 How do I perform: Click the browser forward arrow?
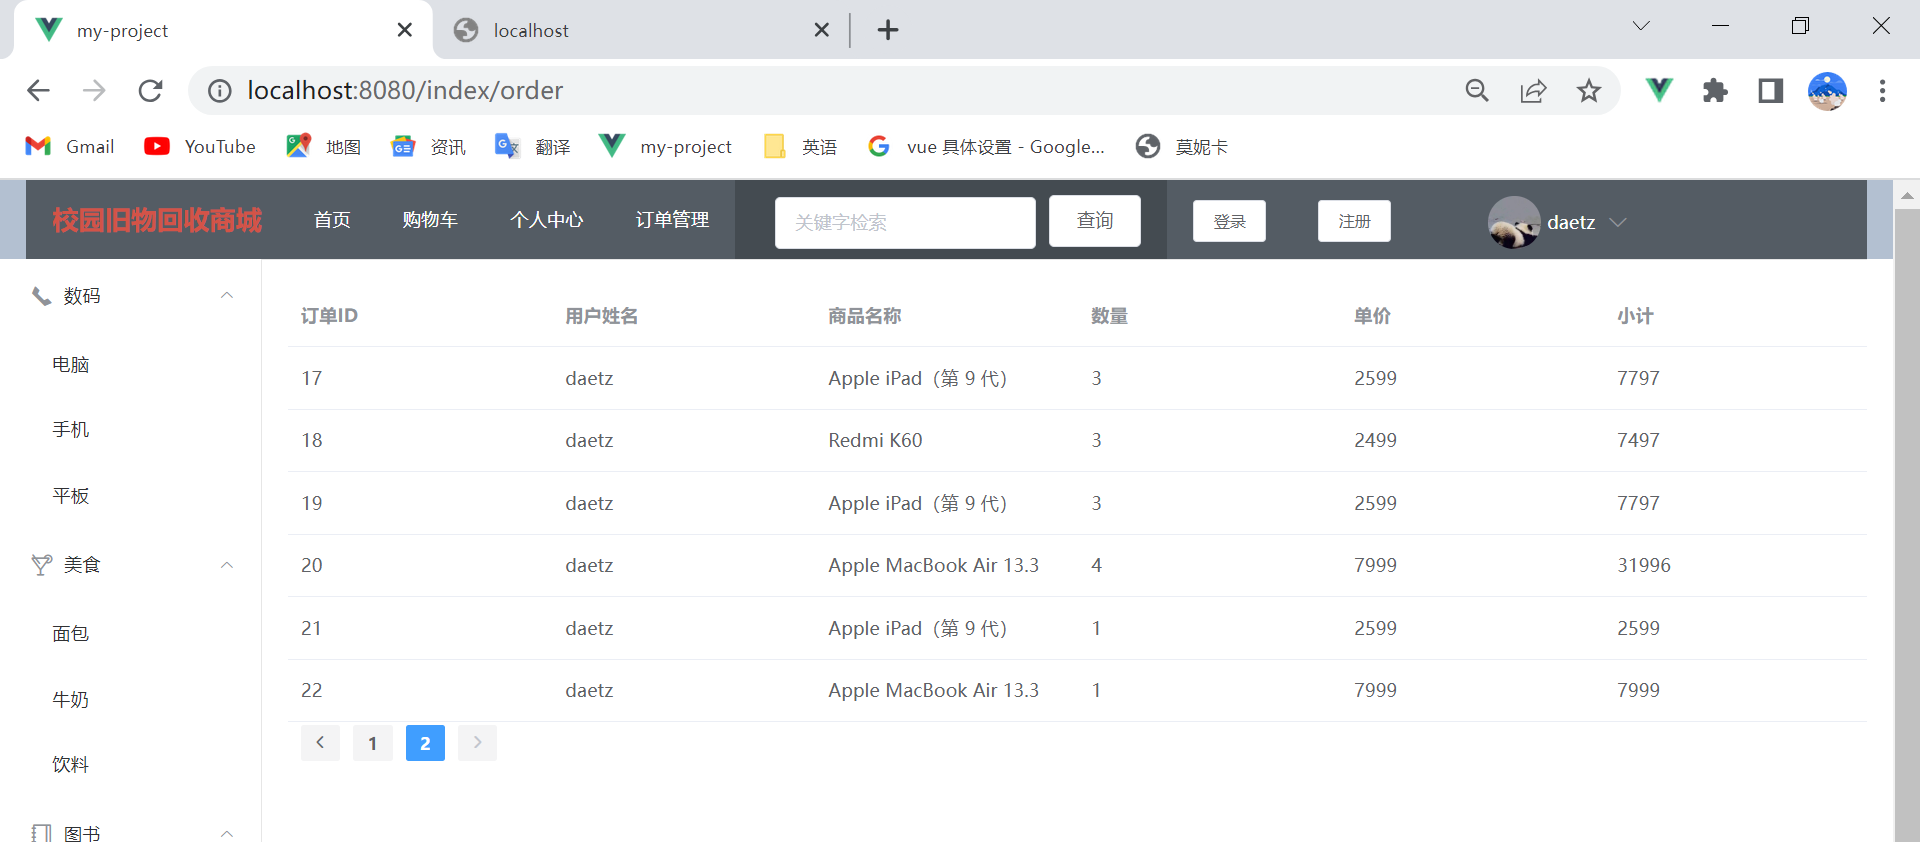[94, 91]
